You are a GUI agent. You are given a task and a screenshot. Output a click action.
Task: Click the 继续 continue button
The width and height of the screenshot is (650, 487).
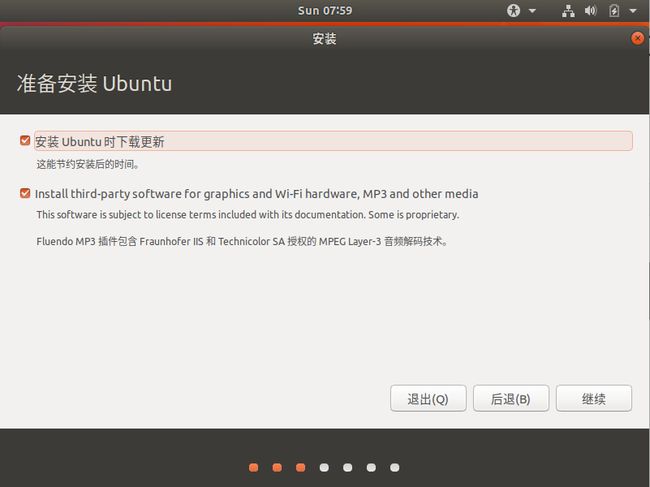(594, 398)
